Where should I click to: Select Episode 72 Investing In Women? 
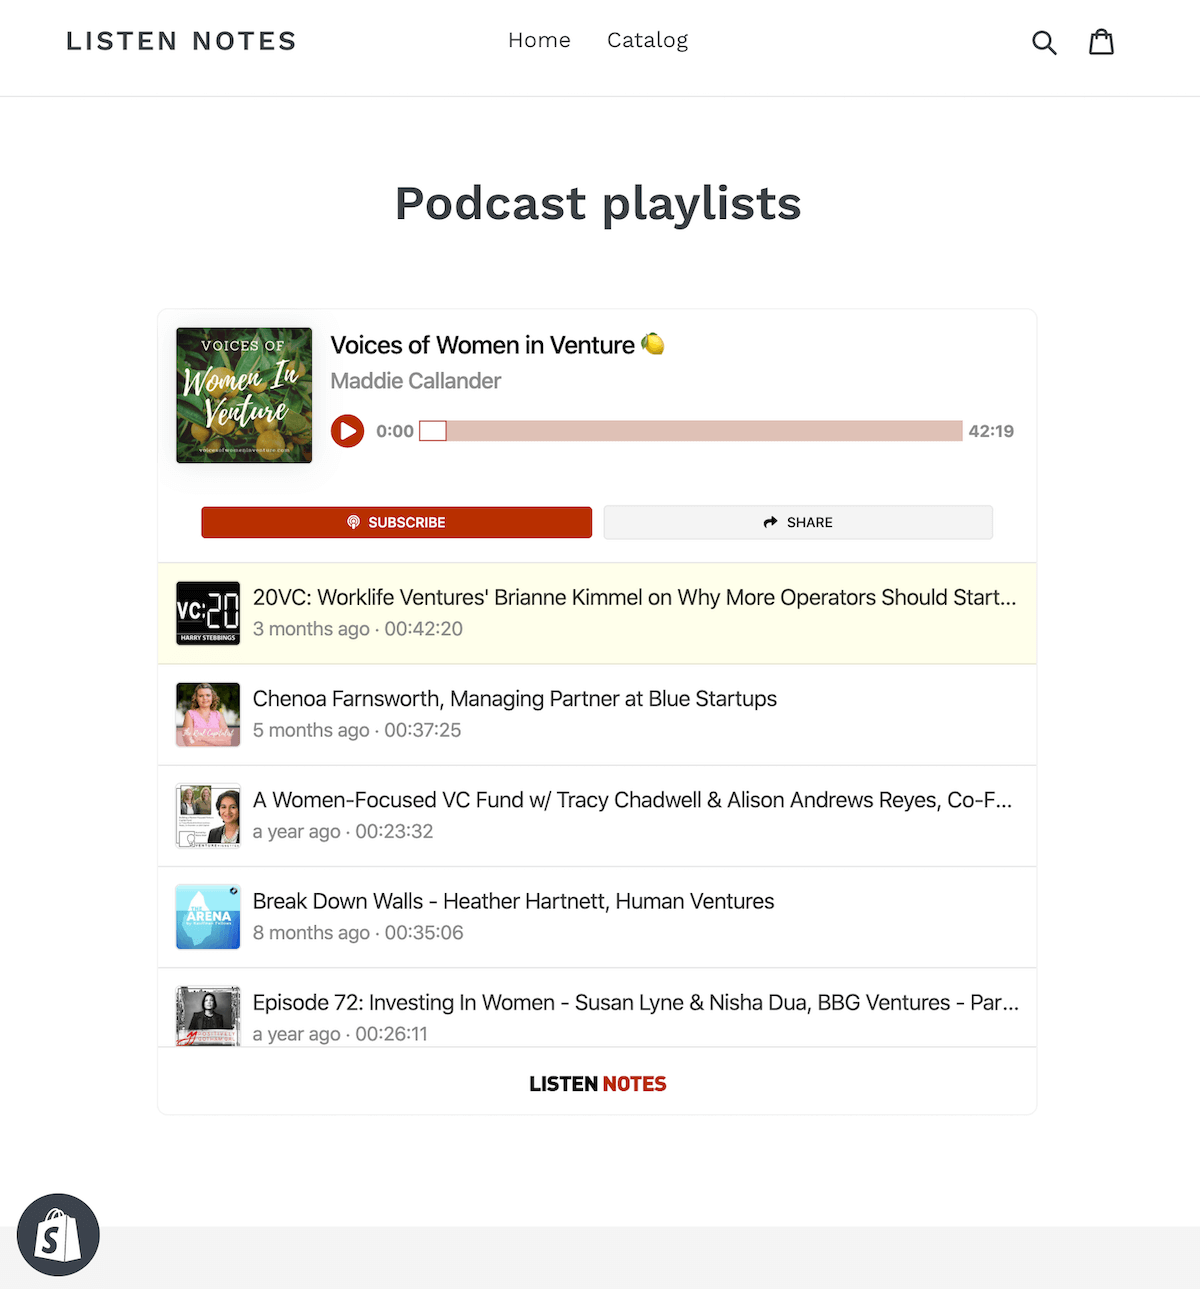597,1008
